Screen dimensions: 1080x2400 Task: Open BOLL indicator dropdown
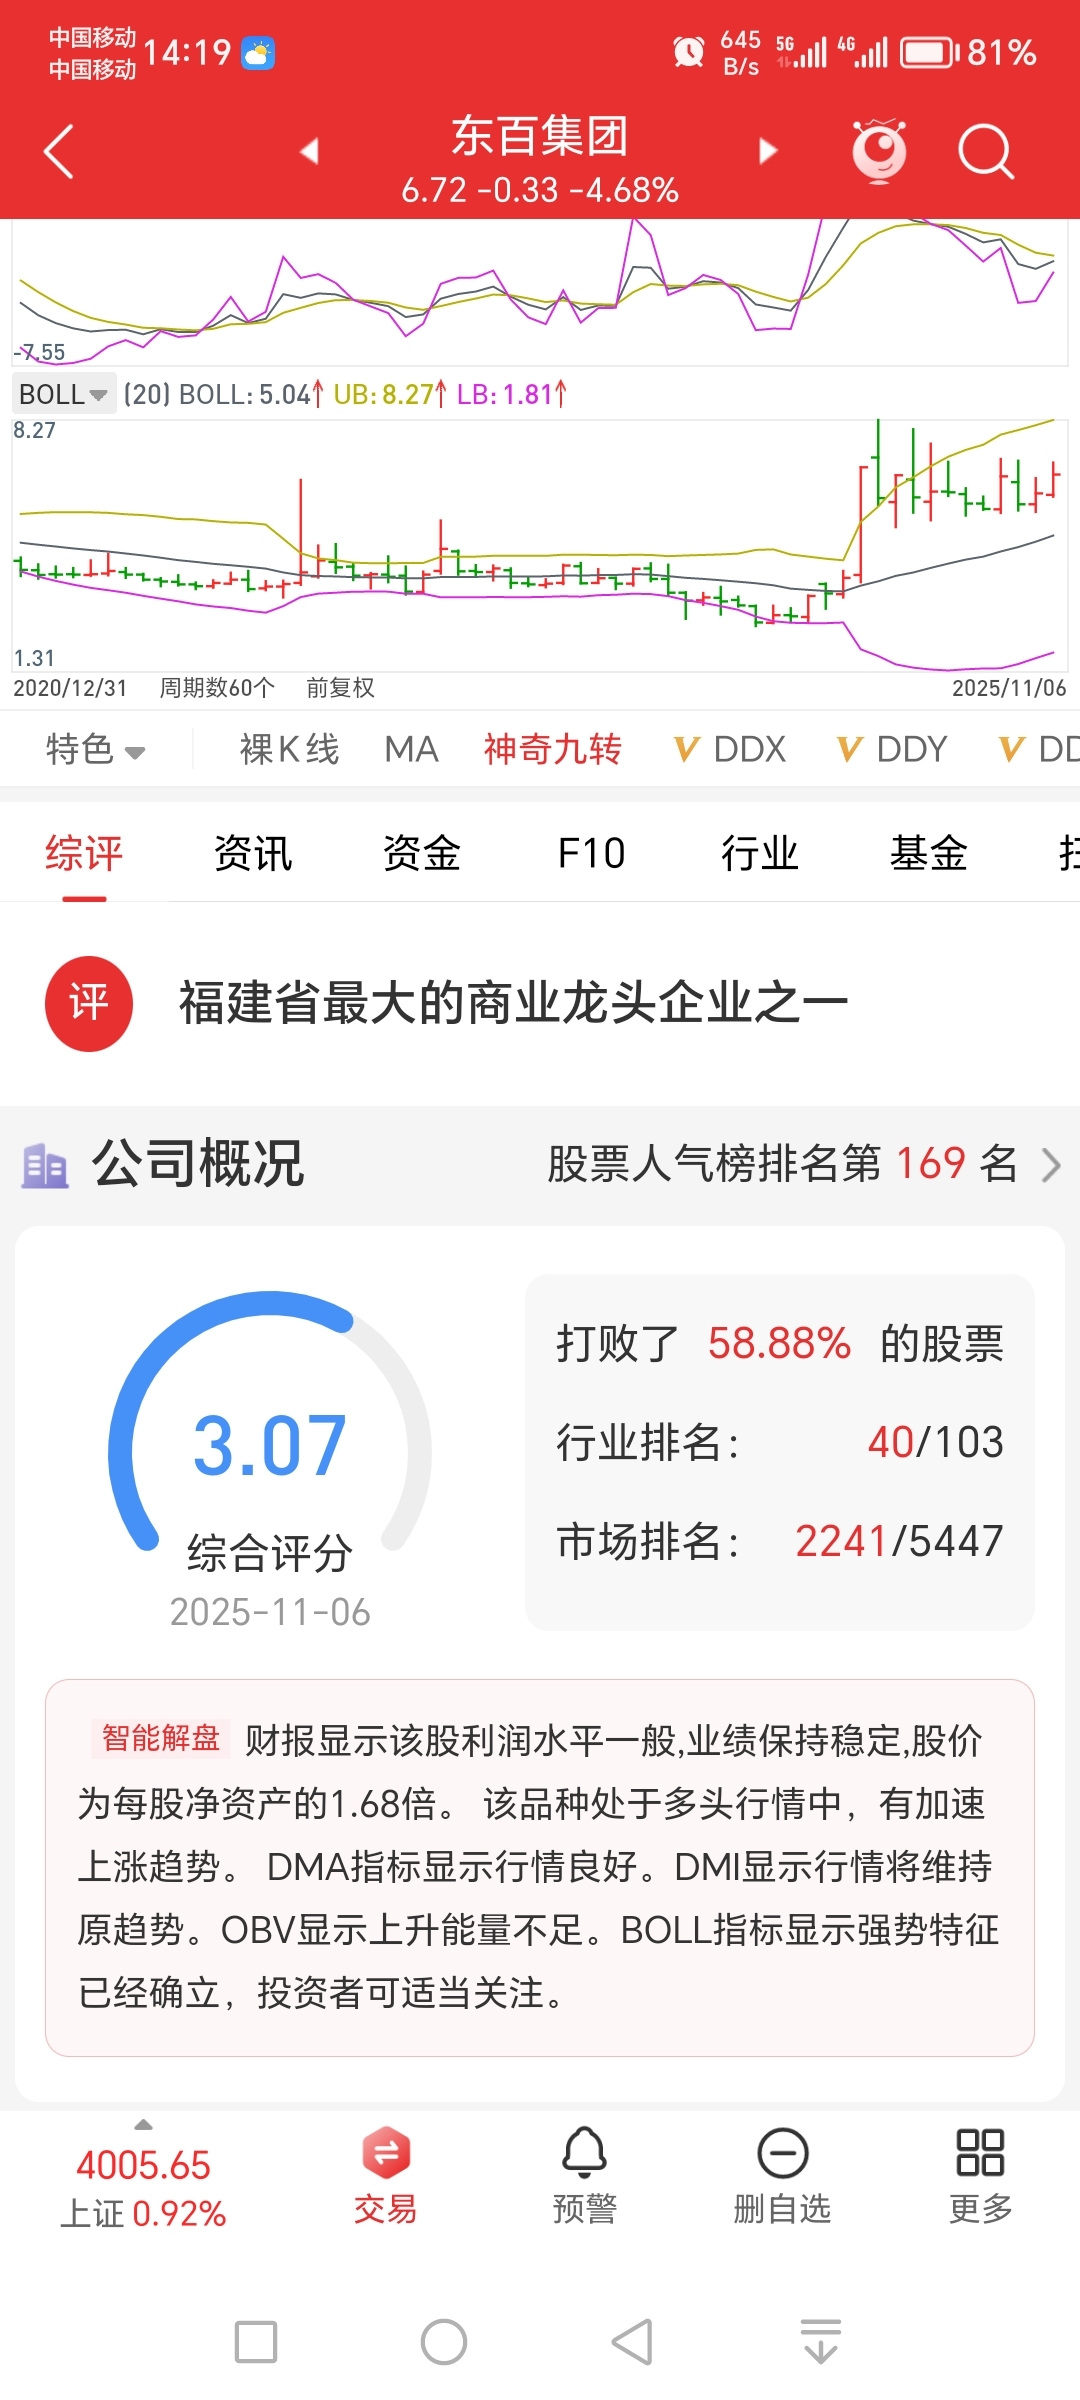[63, 394]
